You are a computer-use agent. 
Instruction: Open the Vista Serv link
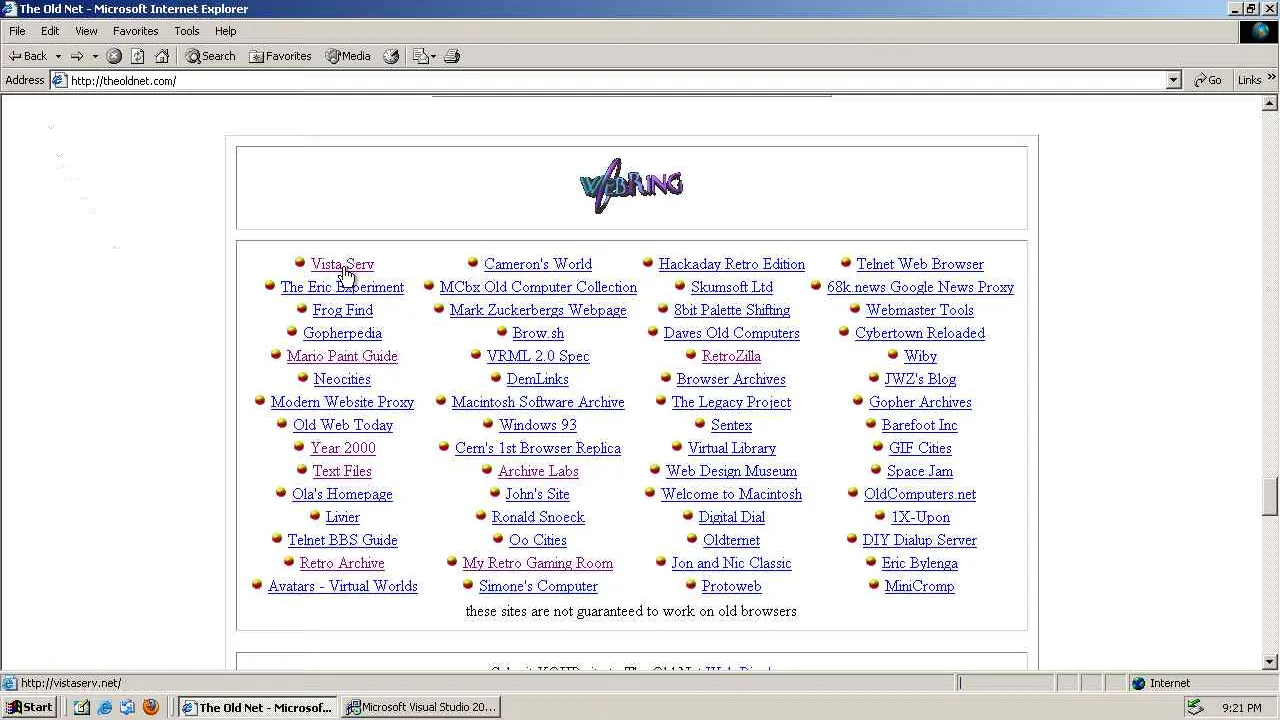[x=342, y=264]
